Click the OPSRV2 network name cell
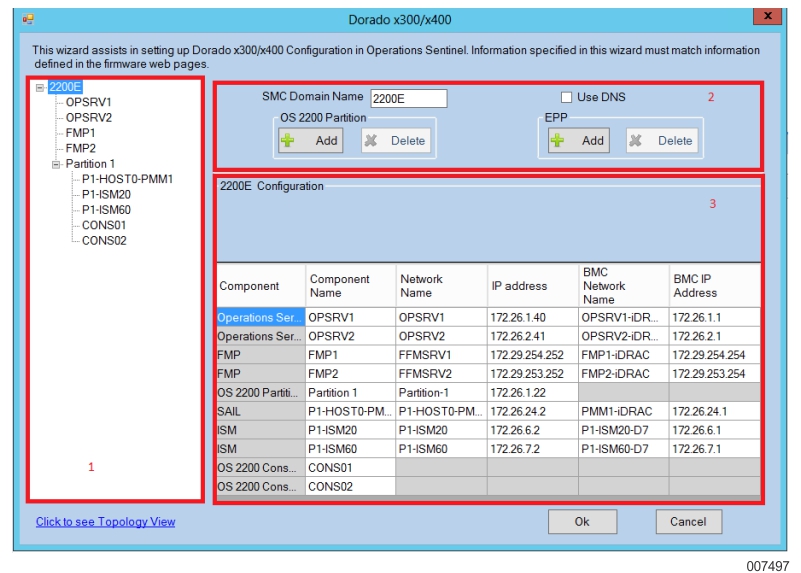Viewport: 801px width, 573px height. [442, 336]
